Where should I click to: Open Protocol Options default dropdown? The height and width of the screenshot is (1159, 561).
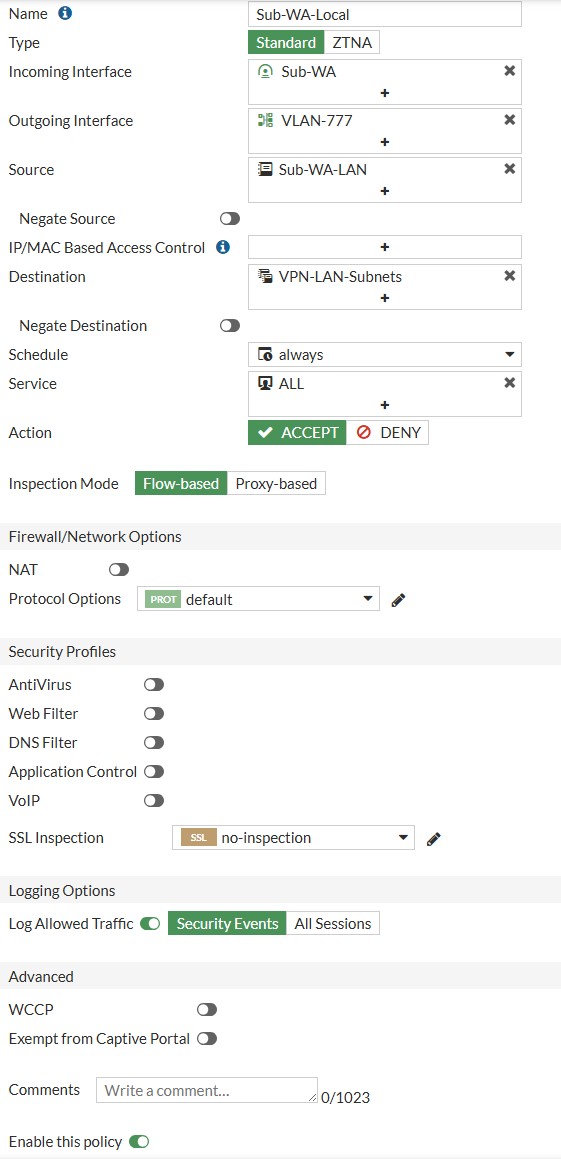(x=258, y=599)
